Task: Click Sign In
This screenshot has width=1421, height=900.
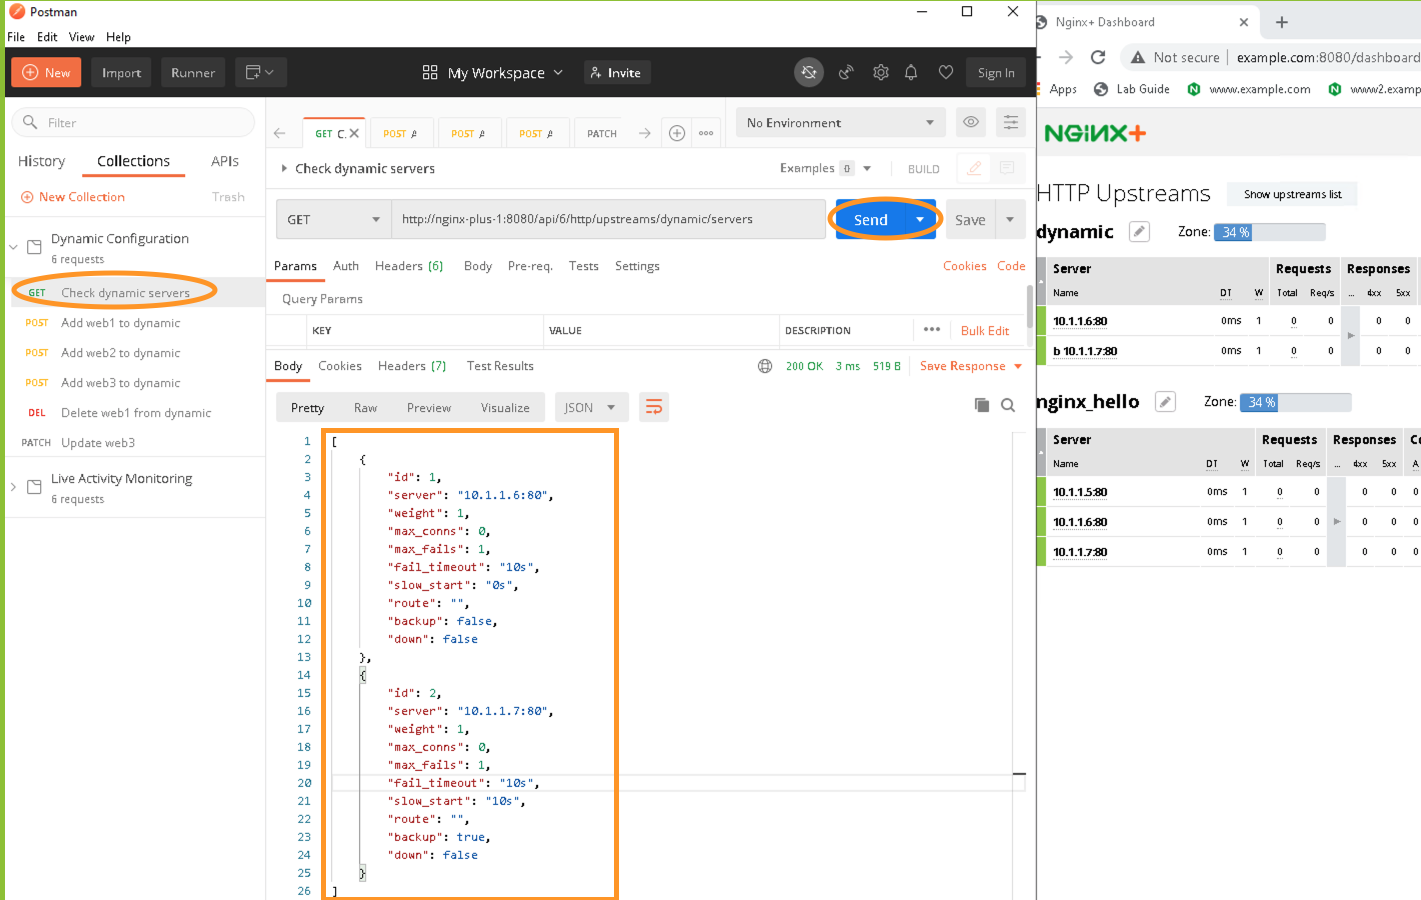Action: point(996,72)
